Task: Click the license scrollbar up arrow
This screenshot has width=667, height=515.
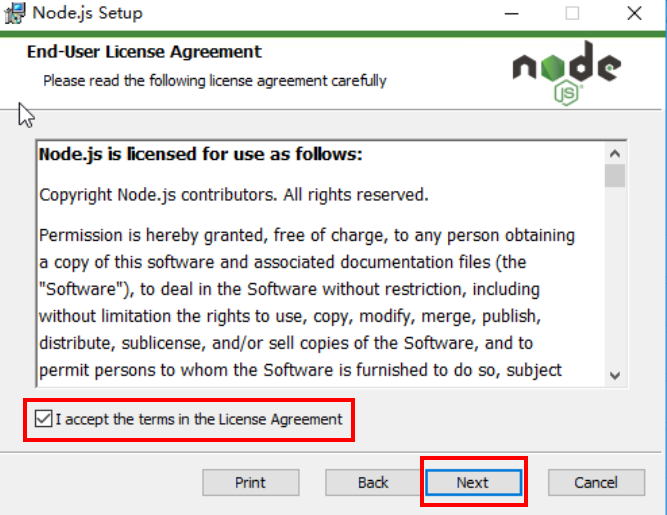Action: point(615,154)
